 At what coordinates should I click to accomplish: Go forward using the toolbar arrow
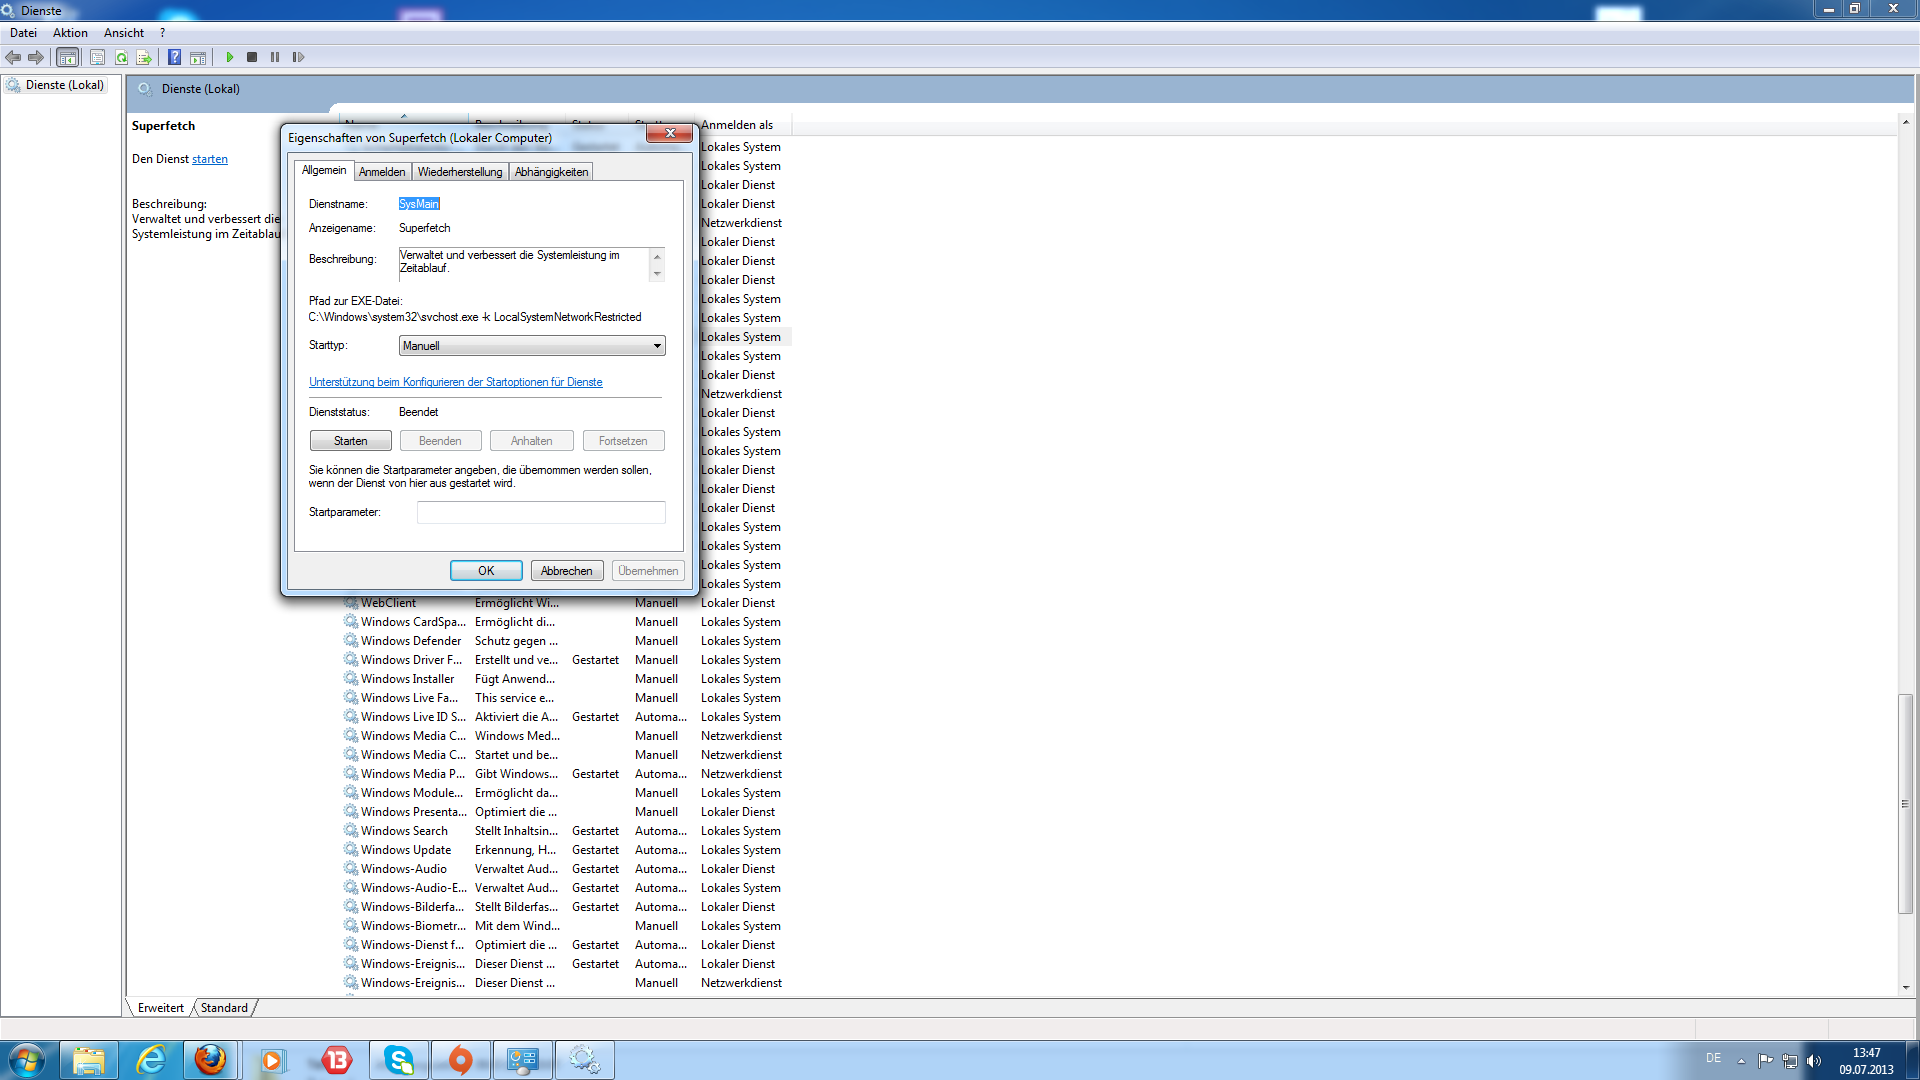(x=36, y=57)
